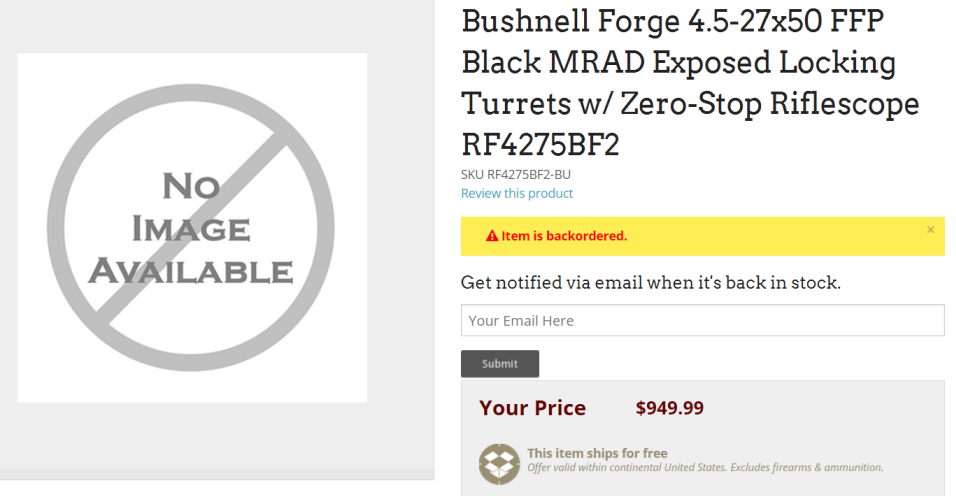This screenshot has width=956, height=496.
Task: Click the red warning triangle icon
Action: (x=491, y=236)
